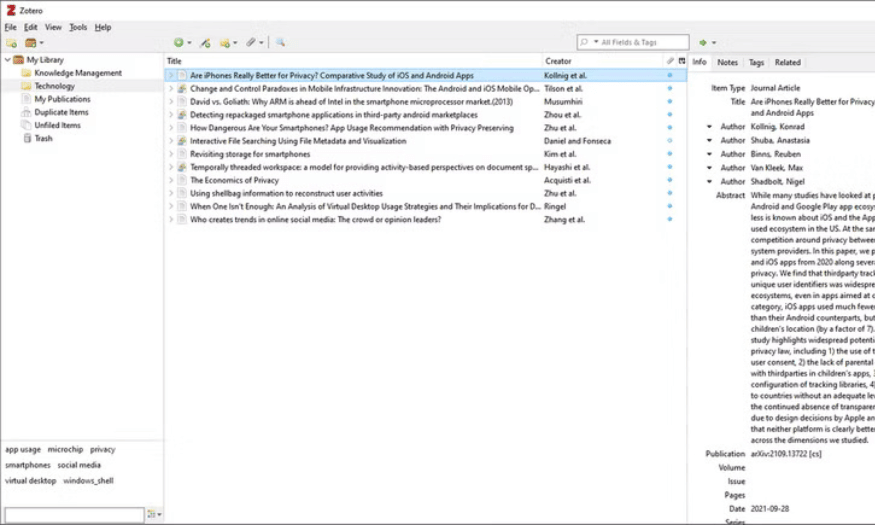Click attachment dot for Daniel and Fonseca row
The width and height of the screenshot is (875, 525).
click(670, 141)
